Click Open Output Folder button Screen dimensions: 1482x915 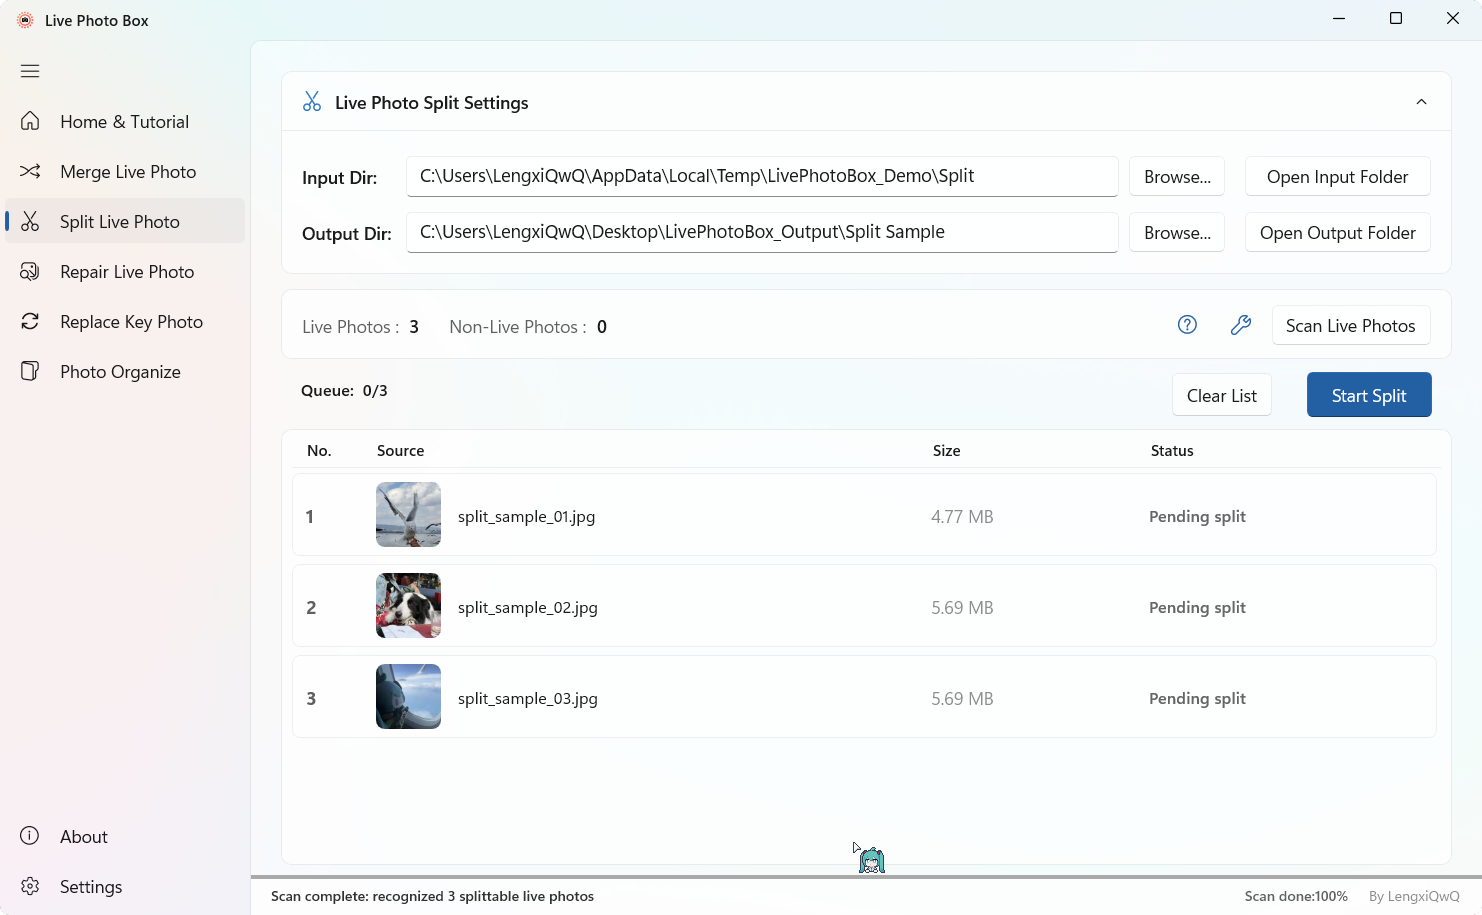tap(1337, 233)
